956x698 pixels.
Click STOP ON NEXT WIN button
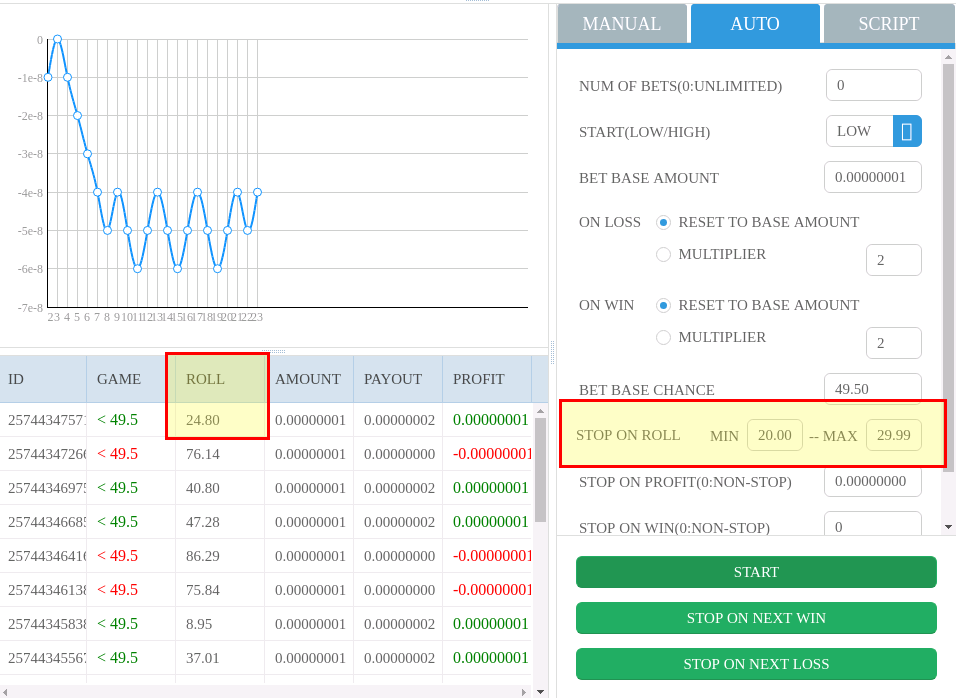coord(756,618)
